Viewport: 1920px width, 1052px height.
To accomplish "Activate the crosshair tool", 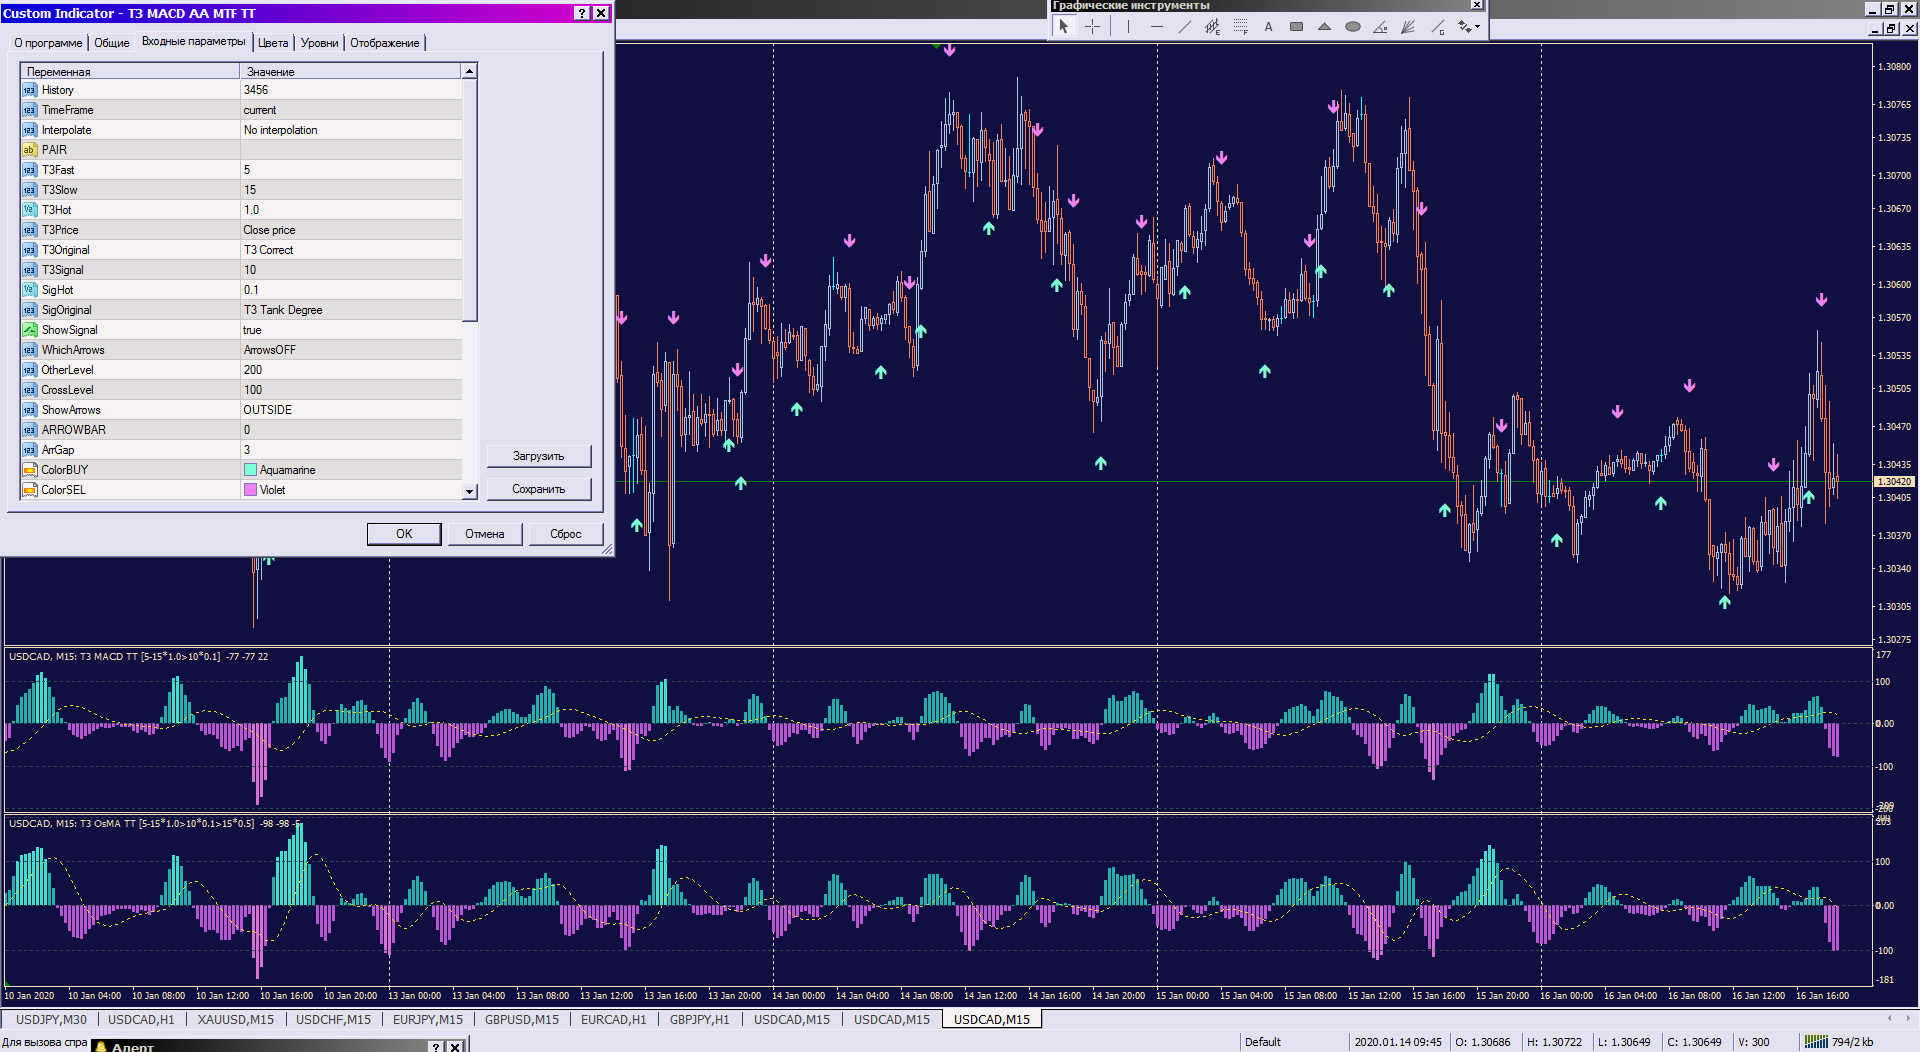I will pyautogui.click(x=1093, y=27).
